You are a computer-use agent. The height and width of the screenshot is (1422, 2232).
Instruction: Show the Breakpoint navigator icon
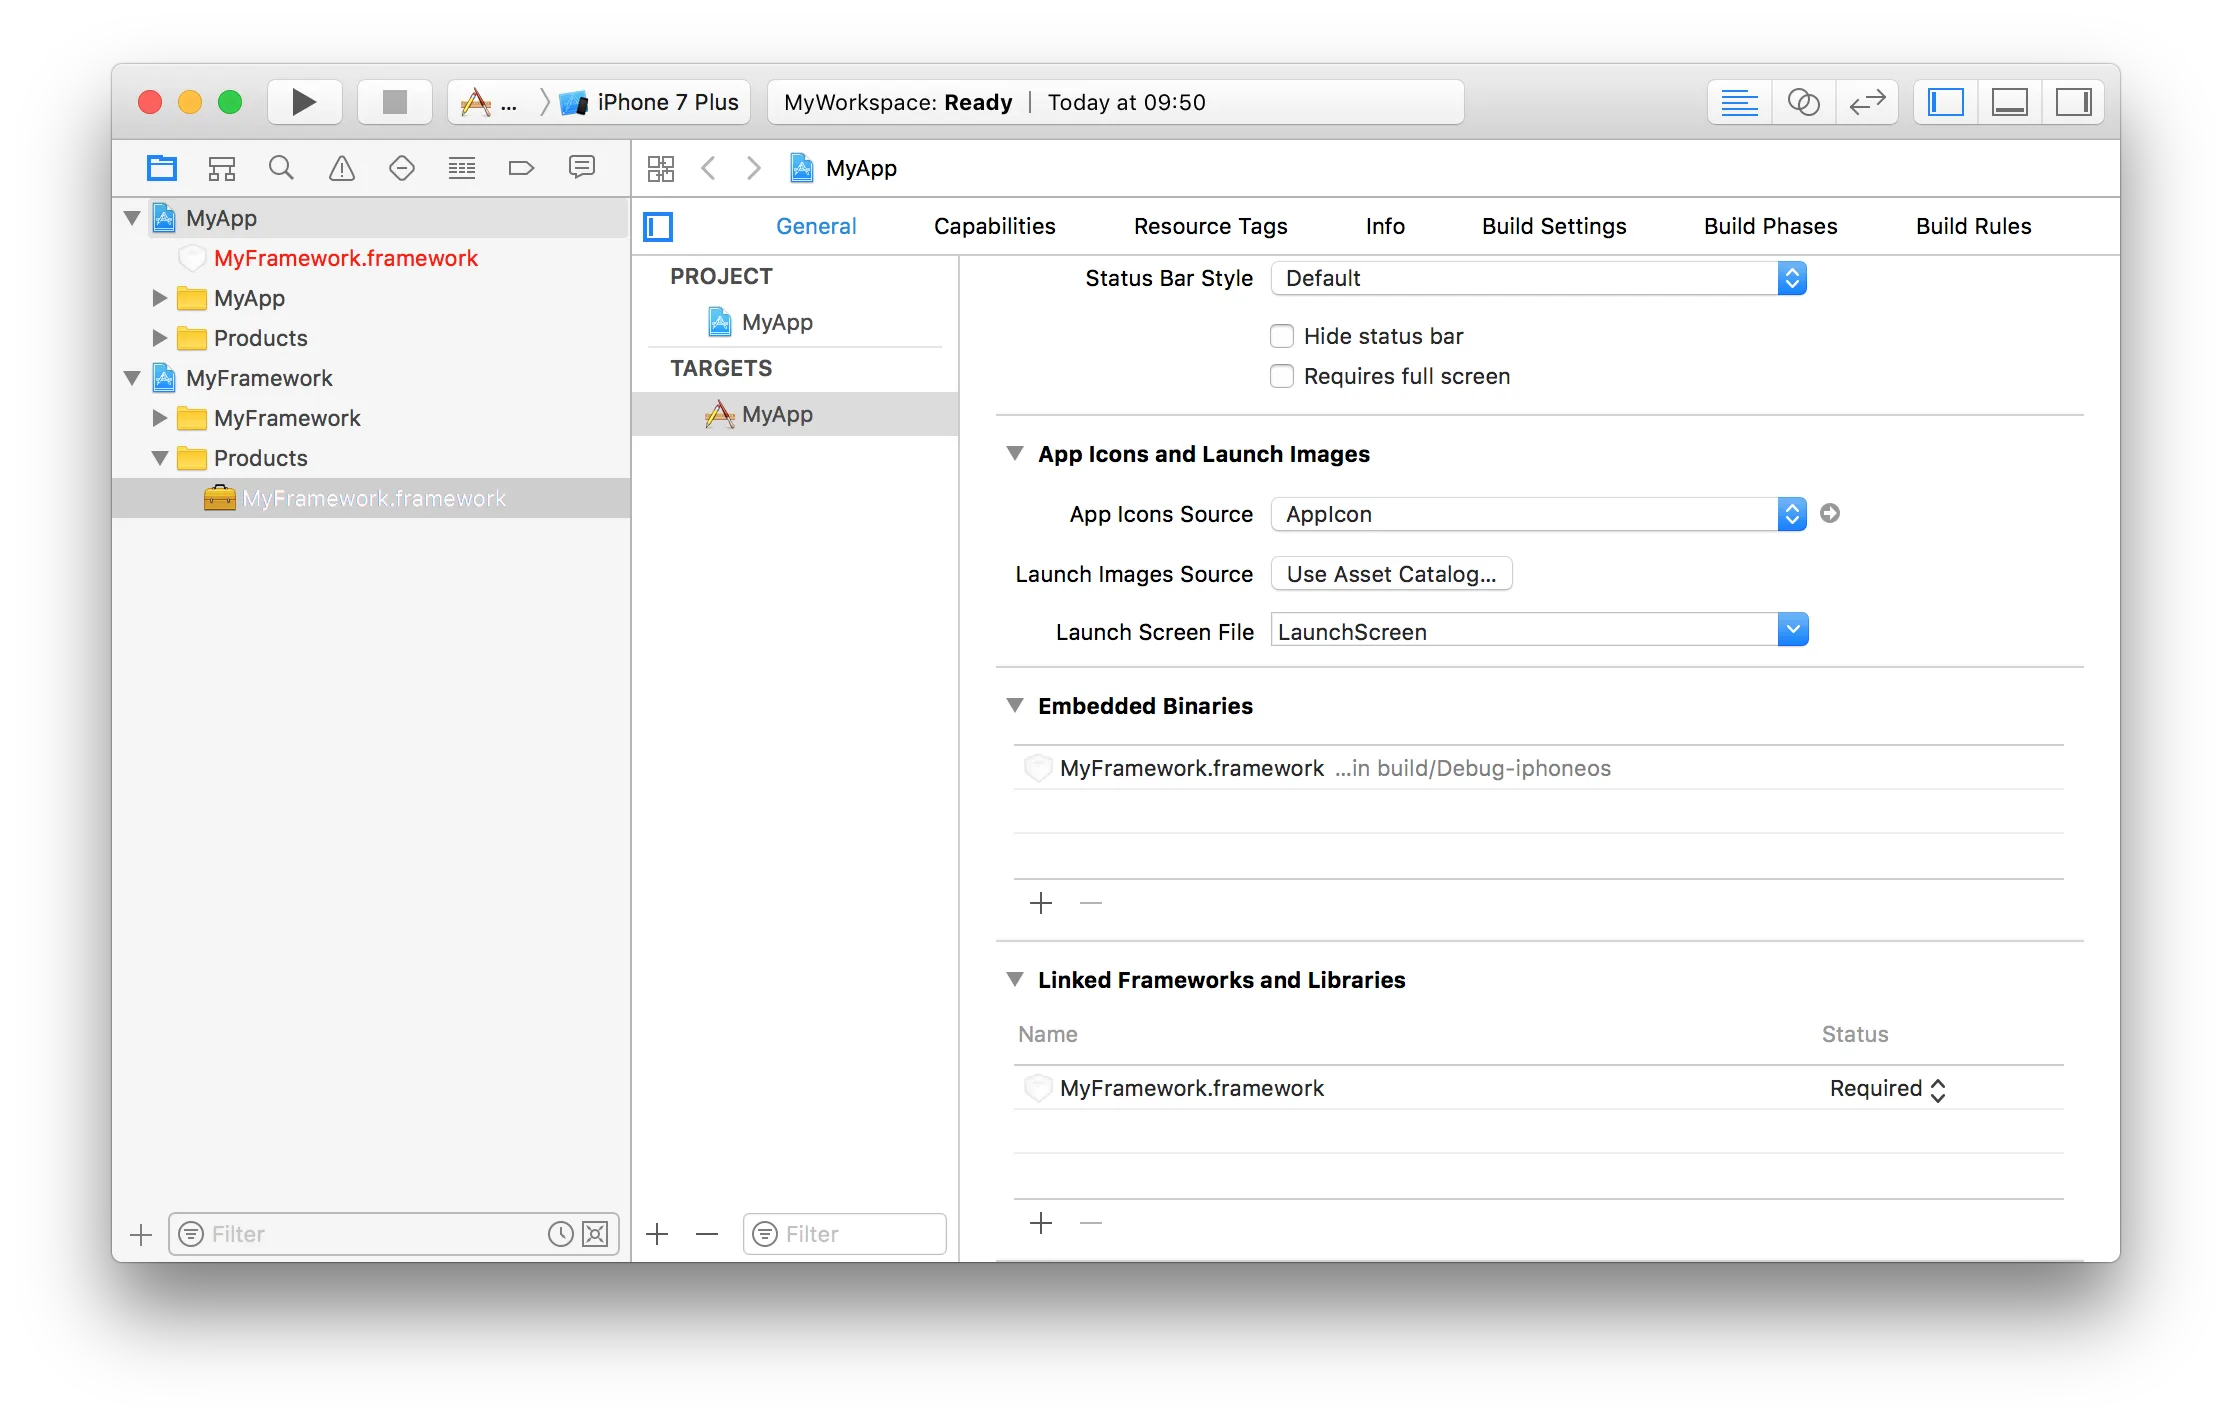[x=521, y=168]
